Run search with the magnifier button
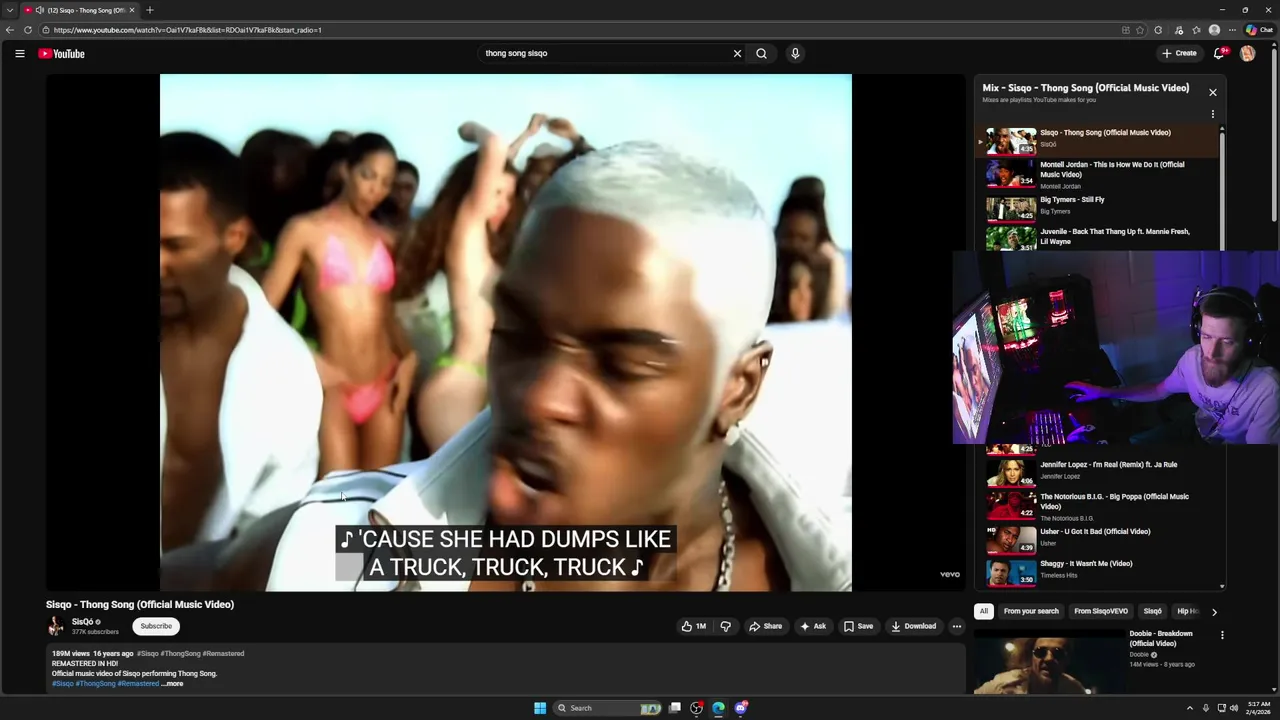Image resolution: width=1280 pixels, height=720 pixels. pos(761,54)
